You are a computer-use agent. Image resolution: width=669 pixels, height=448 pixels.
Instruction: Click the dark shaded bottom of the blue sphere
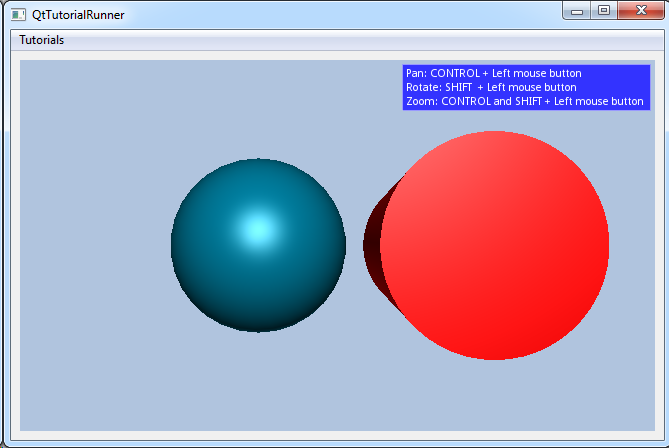[x=258, y=318]
